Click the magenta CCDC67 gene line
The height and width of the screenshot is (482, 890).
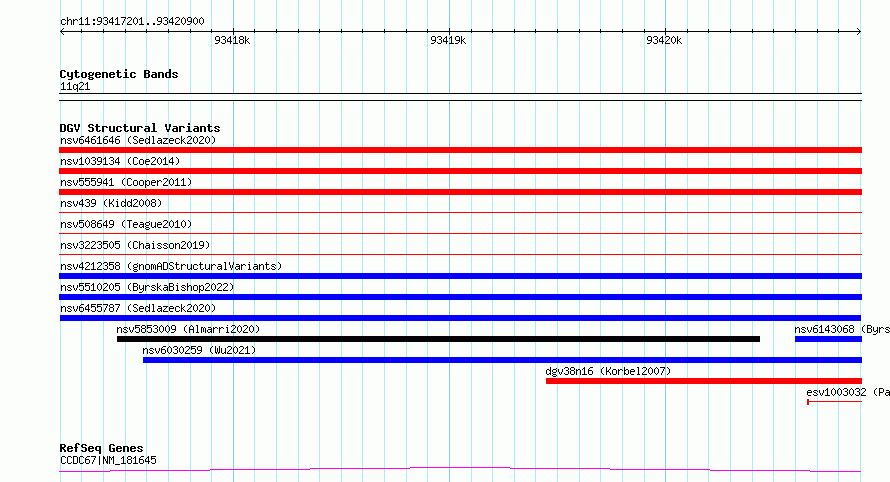click(460, 470)
